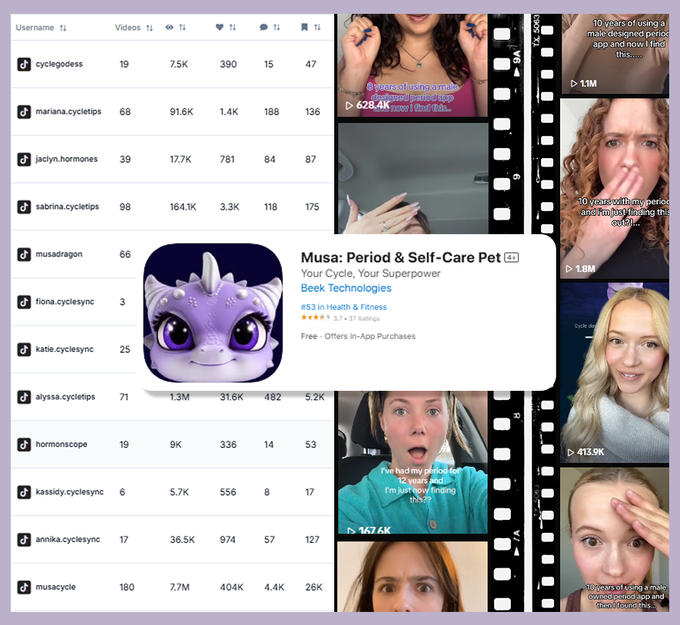Sort by saves using the bookmark column
Viewport: 680px width, 625px height.
click(311, 28)
